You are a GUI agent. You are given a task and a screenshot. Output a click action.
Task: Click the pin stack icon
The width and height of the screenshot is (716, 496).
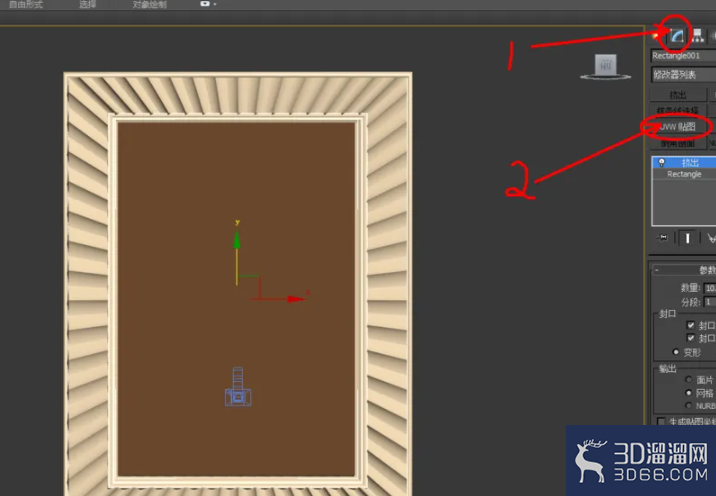pos(663,238)
